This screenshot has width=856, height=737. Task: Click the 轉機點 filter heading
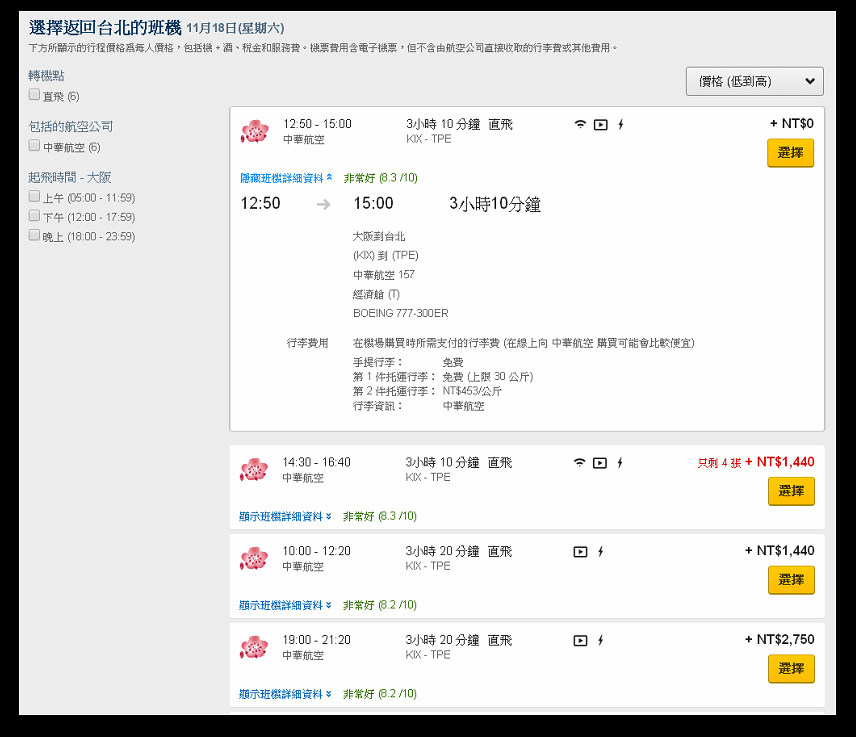coord(46,76)
